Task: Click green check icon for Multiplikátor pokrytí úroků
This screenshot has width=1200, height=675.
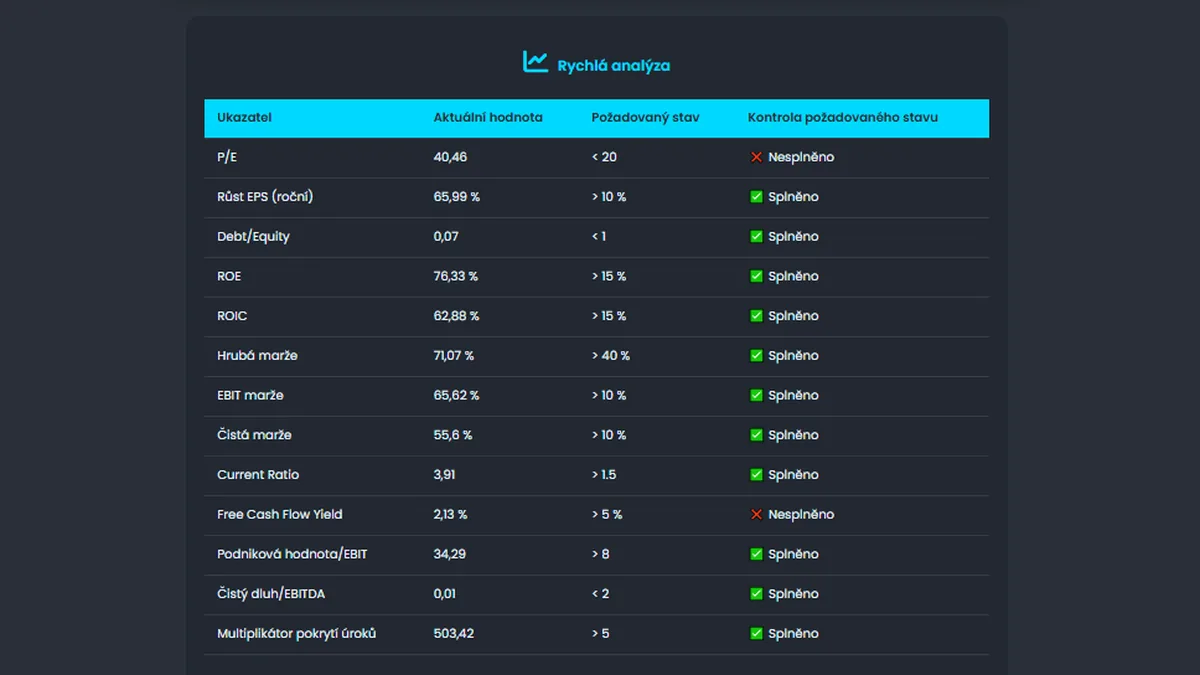Action: point(757,634)
